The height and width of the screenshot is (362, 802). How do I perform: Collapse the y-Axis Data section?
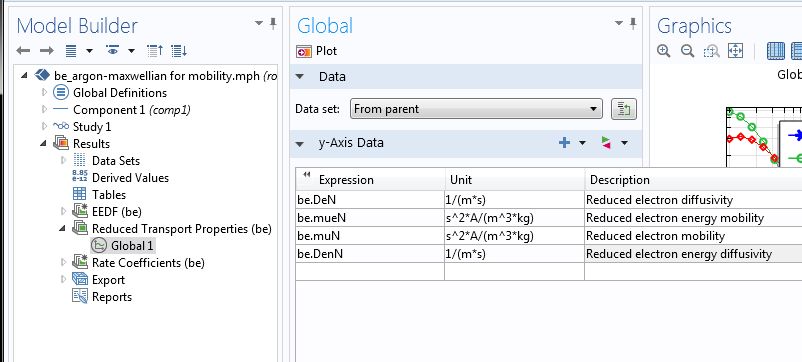(x=300, y=143)
